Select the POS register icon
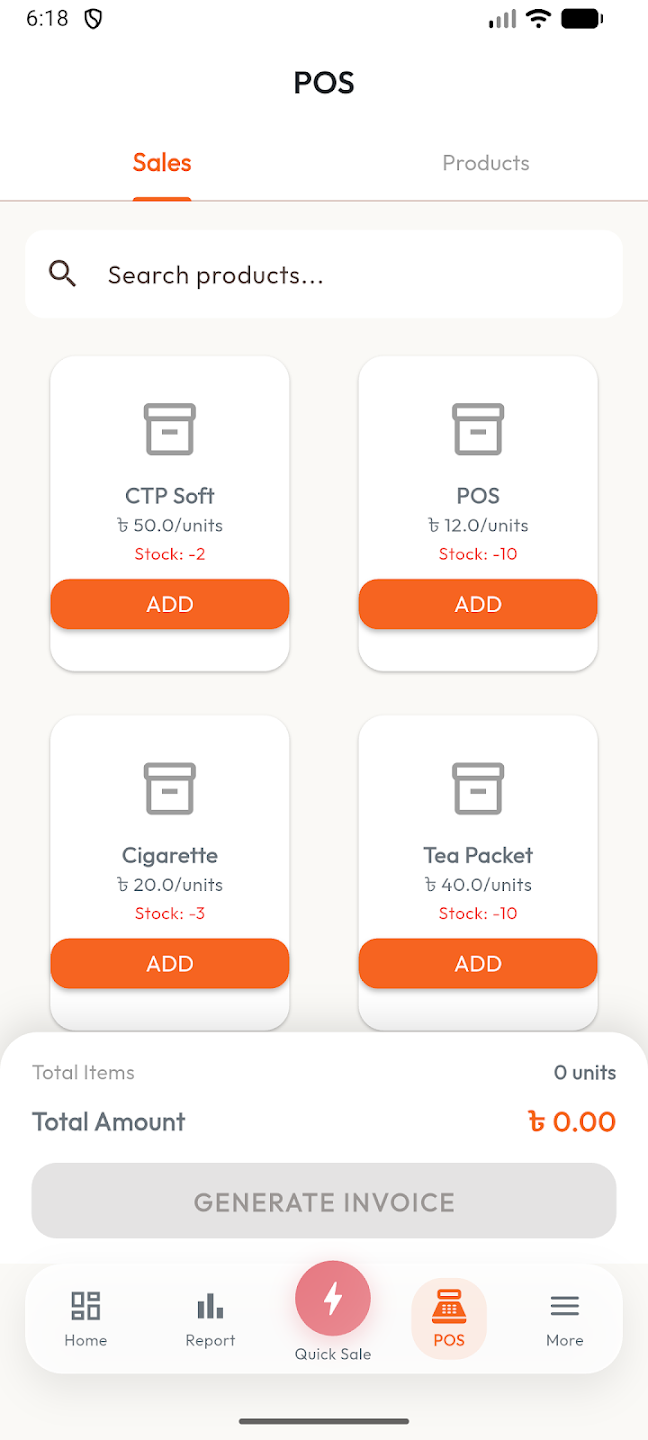This screenshot has width=648, height=1440. click(449, 1306)
